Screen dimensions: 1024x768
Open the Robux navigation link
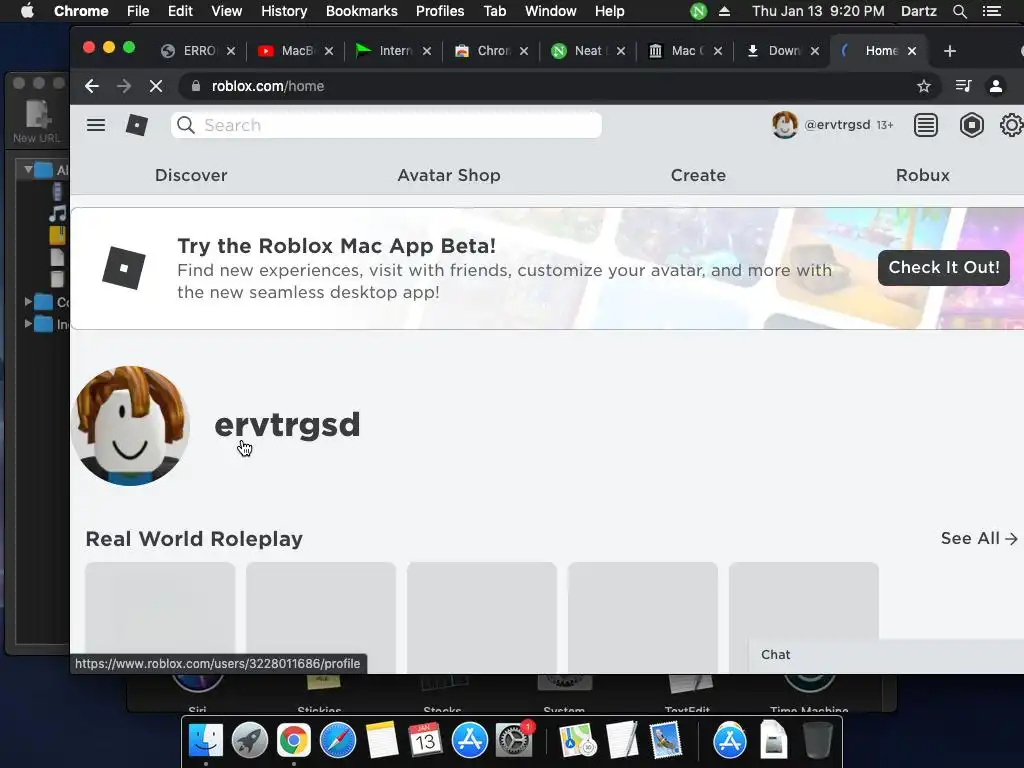[922, 175]
